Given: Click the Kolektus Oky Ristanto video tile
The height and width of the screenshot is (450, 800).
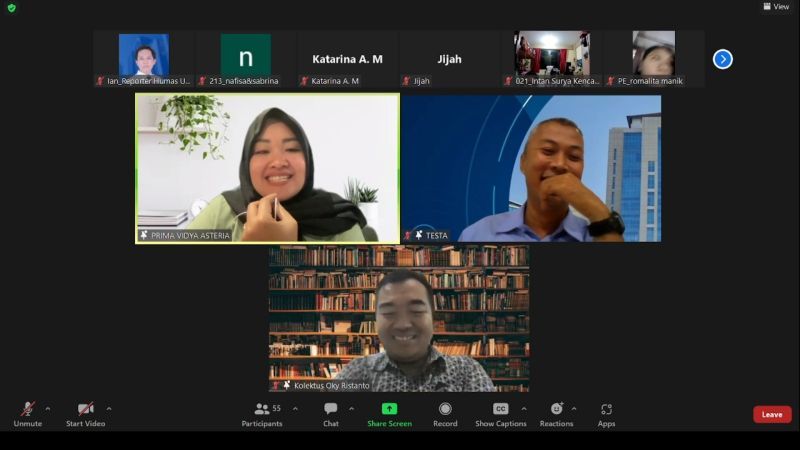Looking at the screenshot, I should 398,318.
